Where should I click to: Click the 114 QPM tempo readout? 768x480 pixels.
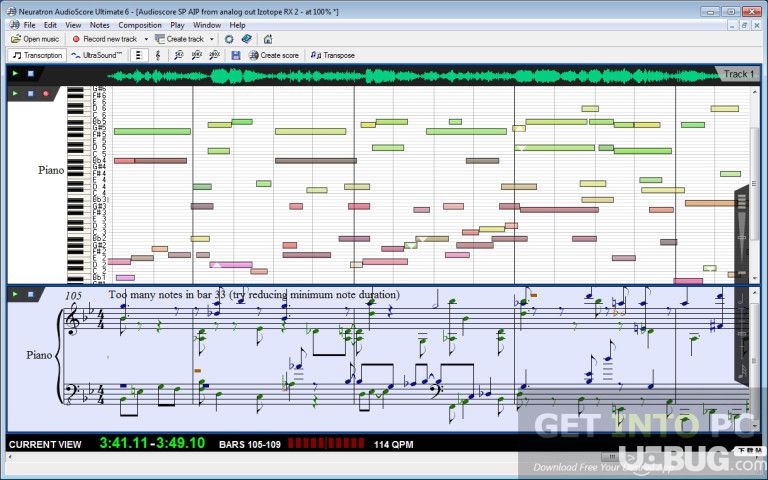point(393,445)
